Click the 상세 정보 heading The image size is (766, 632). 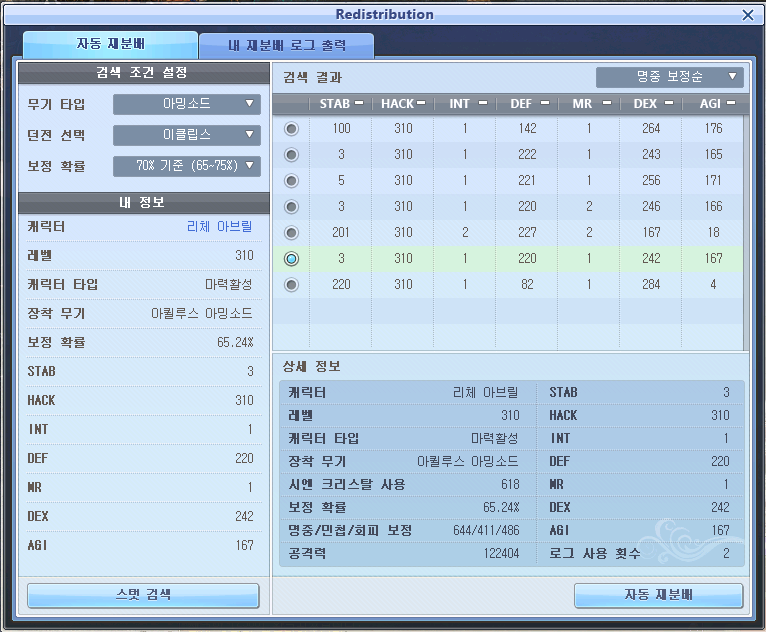(312, 366)
